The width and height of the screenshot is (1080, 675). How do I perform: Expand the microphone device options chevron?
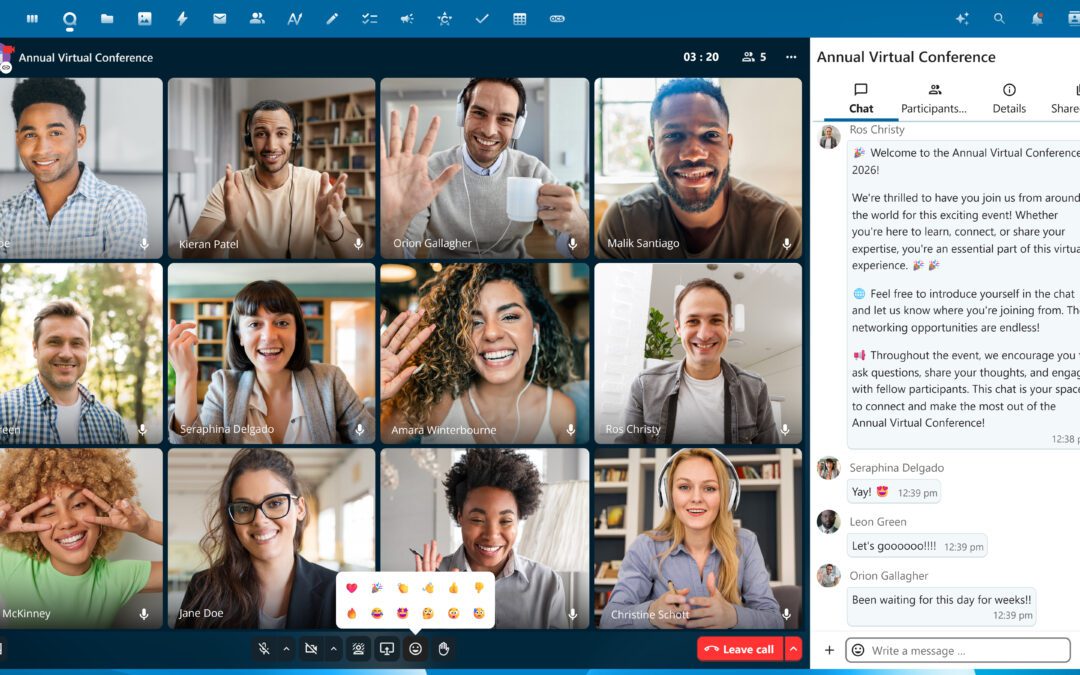click(286, 648)
